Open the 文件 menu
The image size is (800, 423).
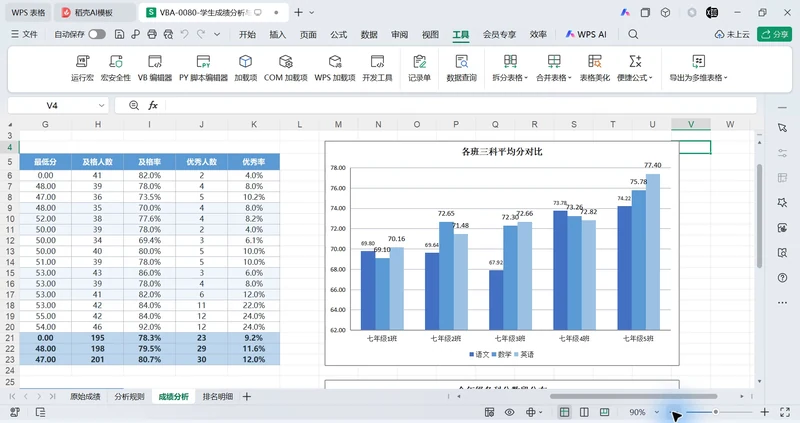[24, 34]
